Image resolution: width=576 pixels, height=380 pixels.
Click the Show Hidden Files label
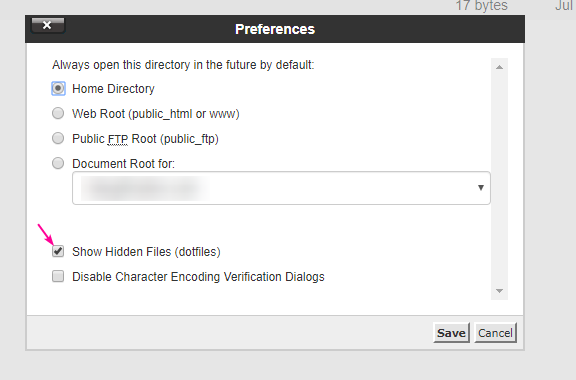[x=146, y=252]
